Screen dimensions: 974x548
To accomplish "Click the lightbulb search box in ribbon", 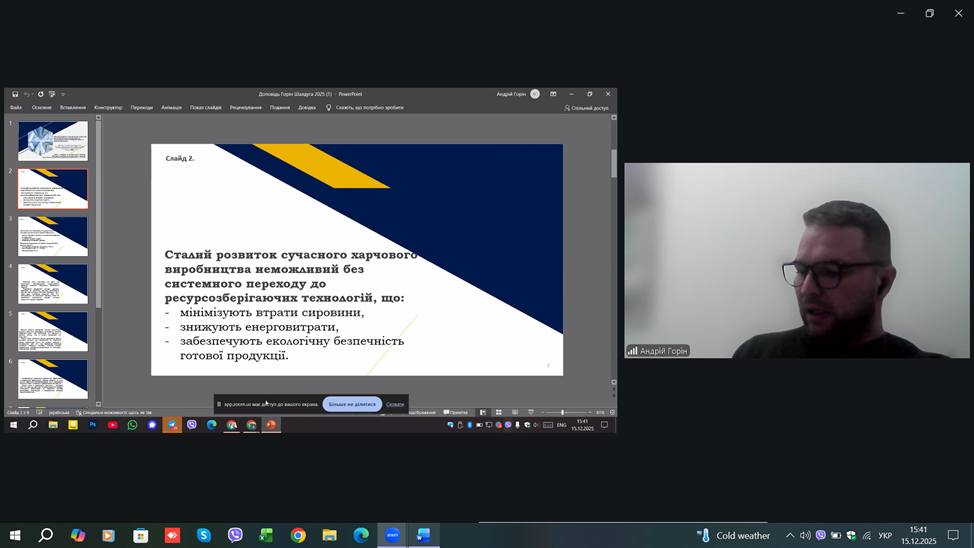I will 365,108.
